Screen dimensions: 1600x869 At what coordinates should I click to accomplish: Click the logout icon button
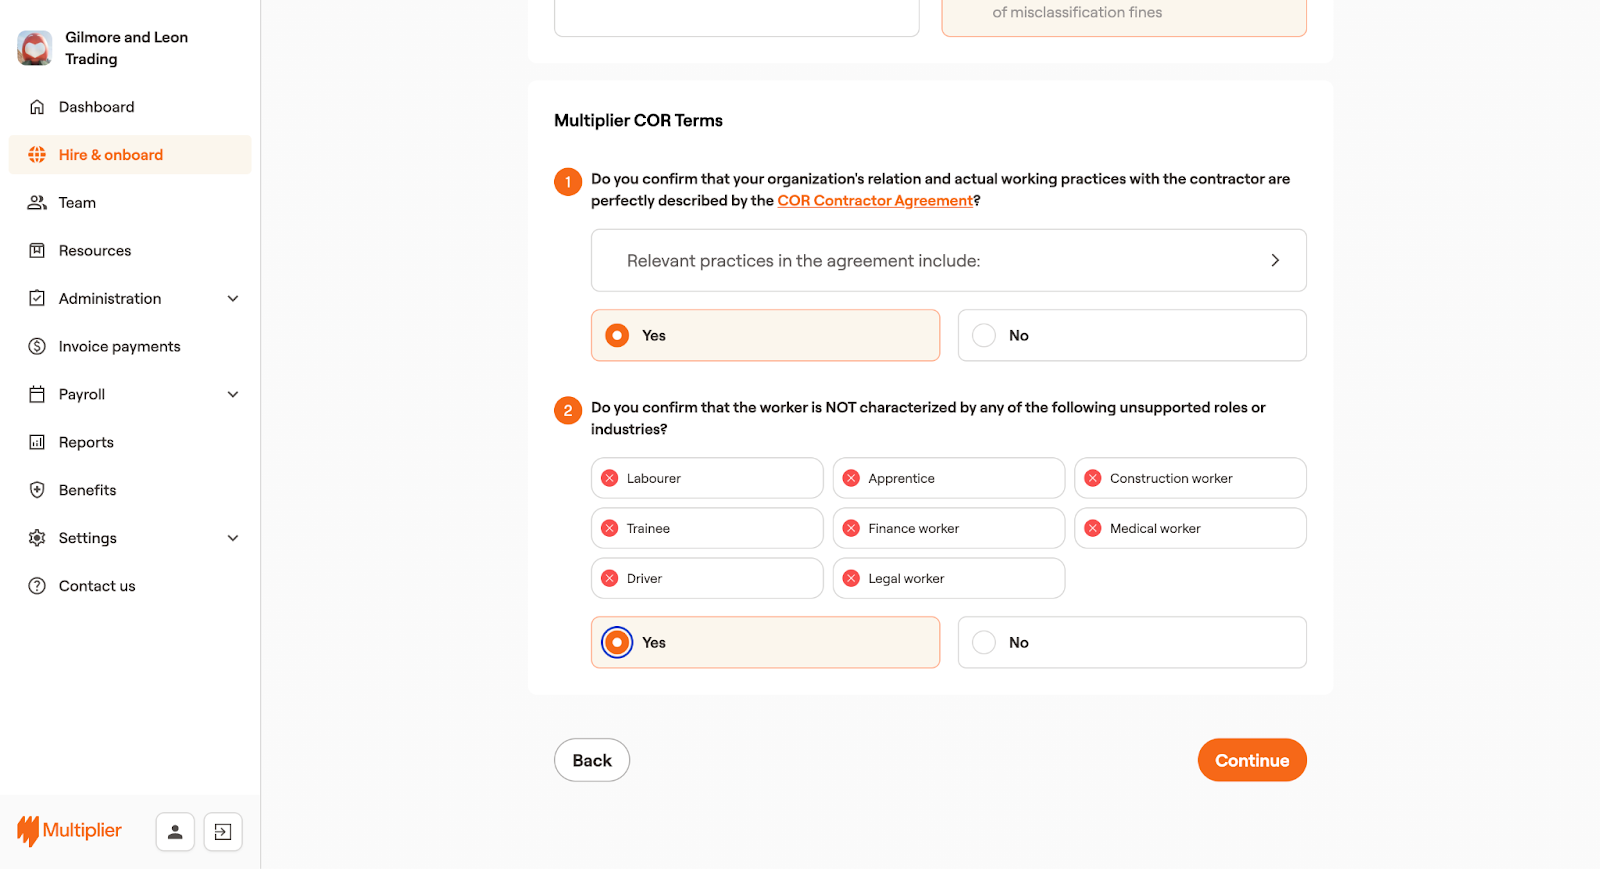(223, 831)
